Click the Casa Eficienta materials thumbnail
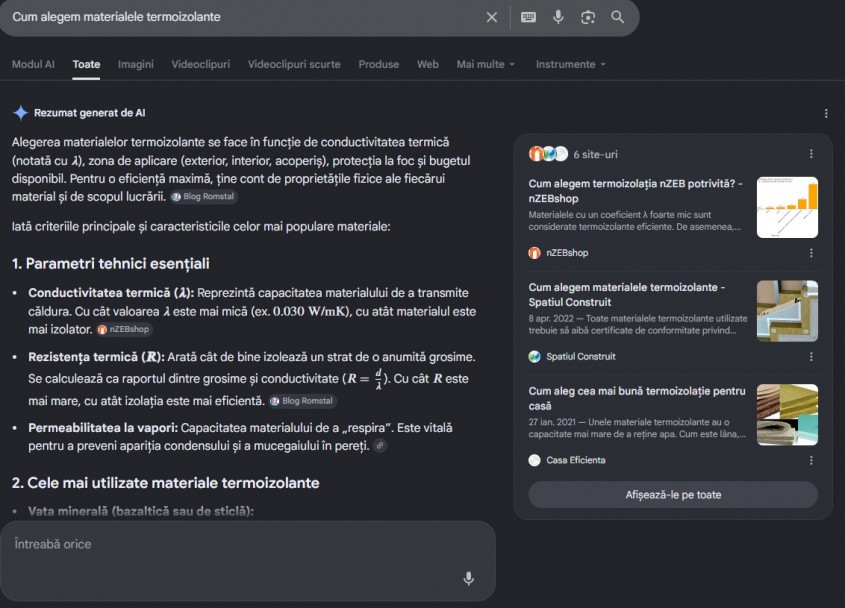This screenshot has width=845, height=608. point(787,414)
